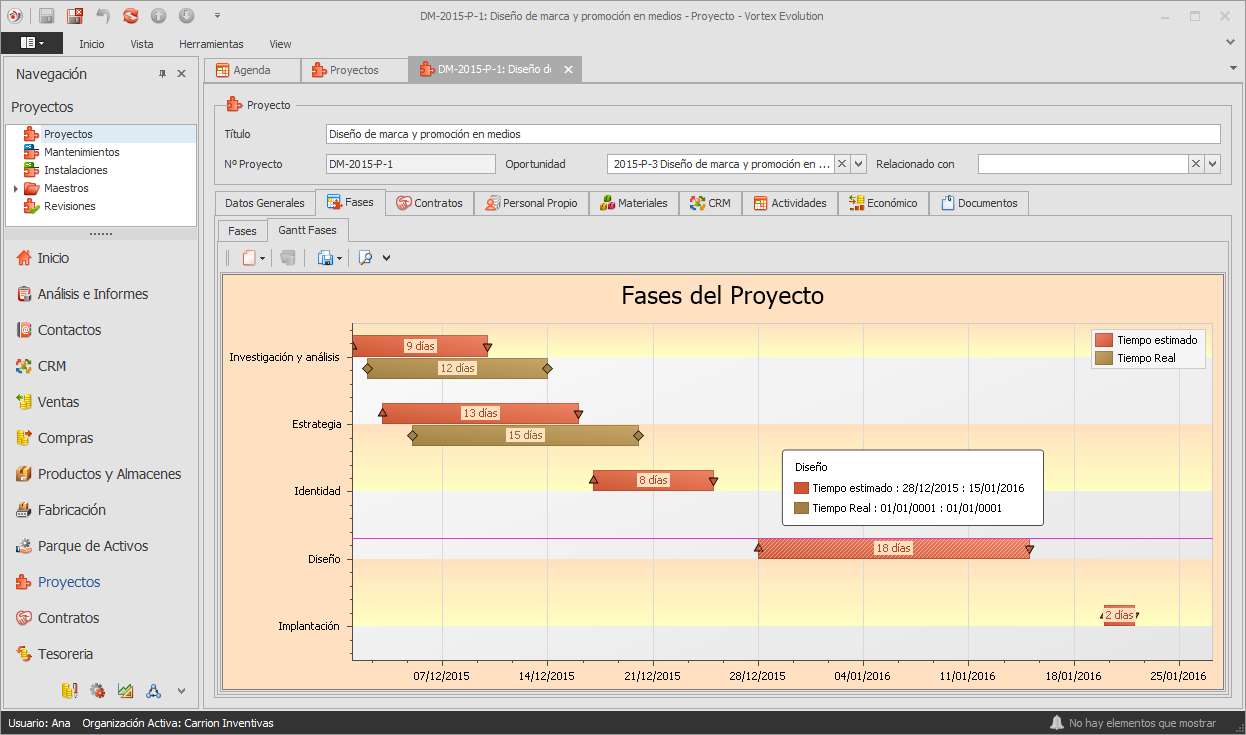Open the 'Relacionado con' dropdown arrow
This screenshot has height=735, width=1246.
1212,164
